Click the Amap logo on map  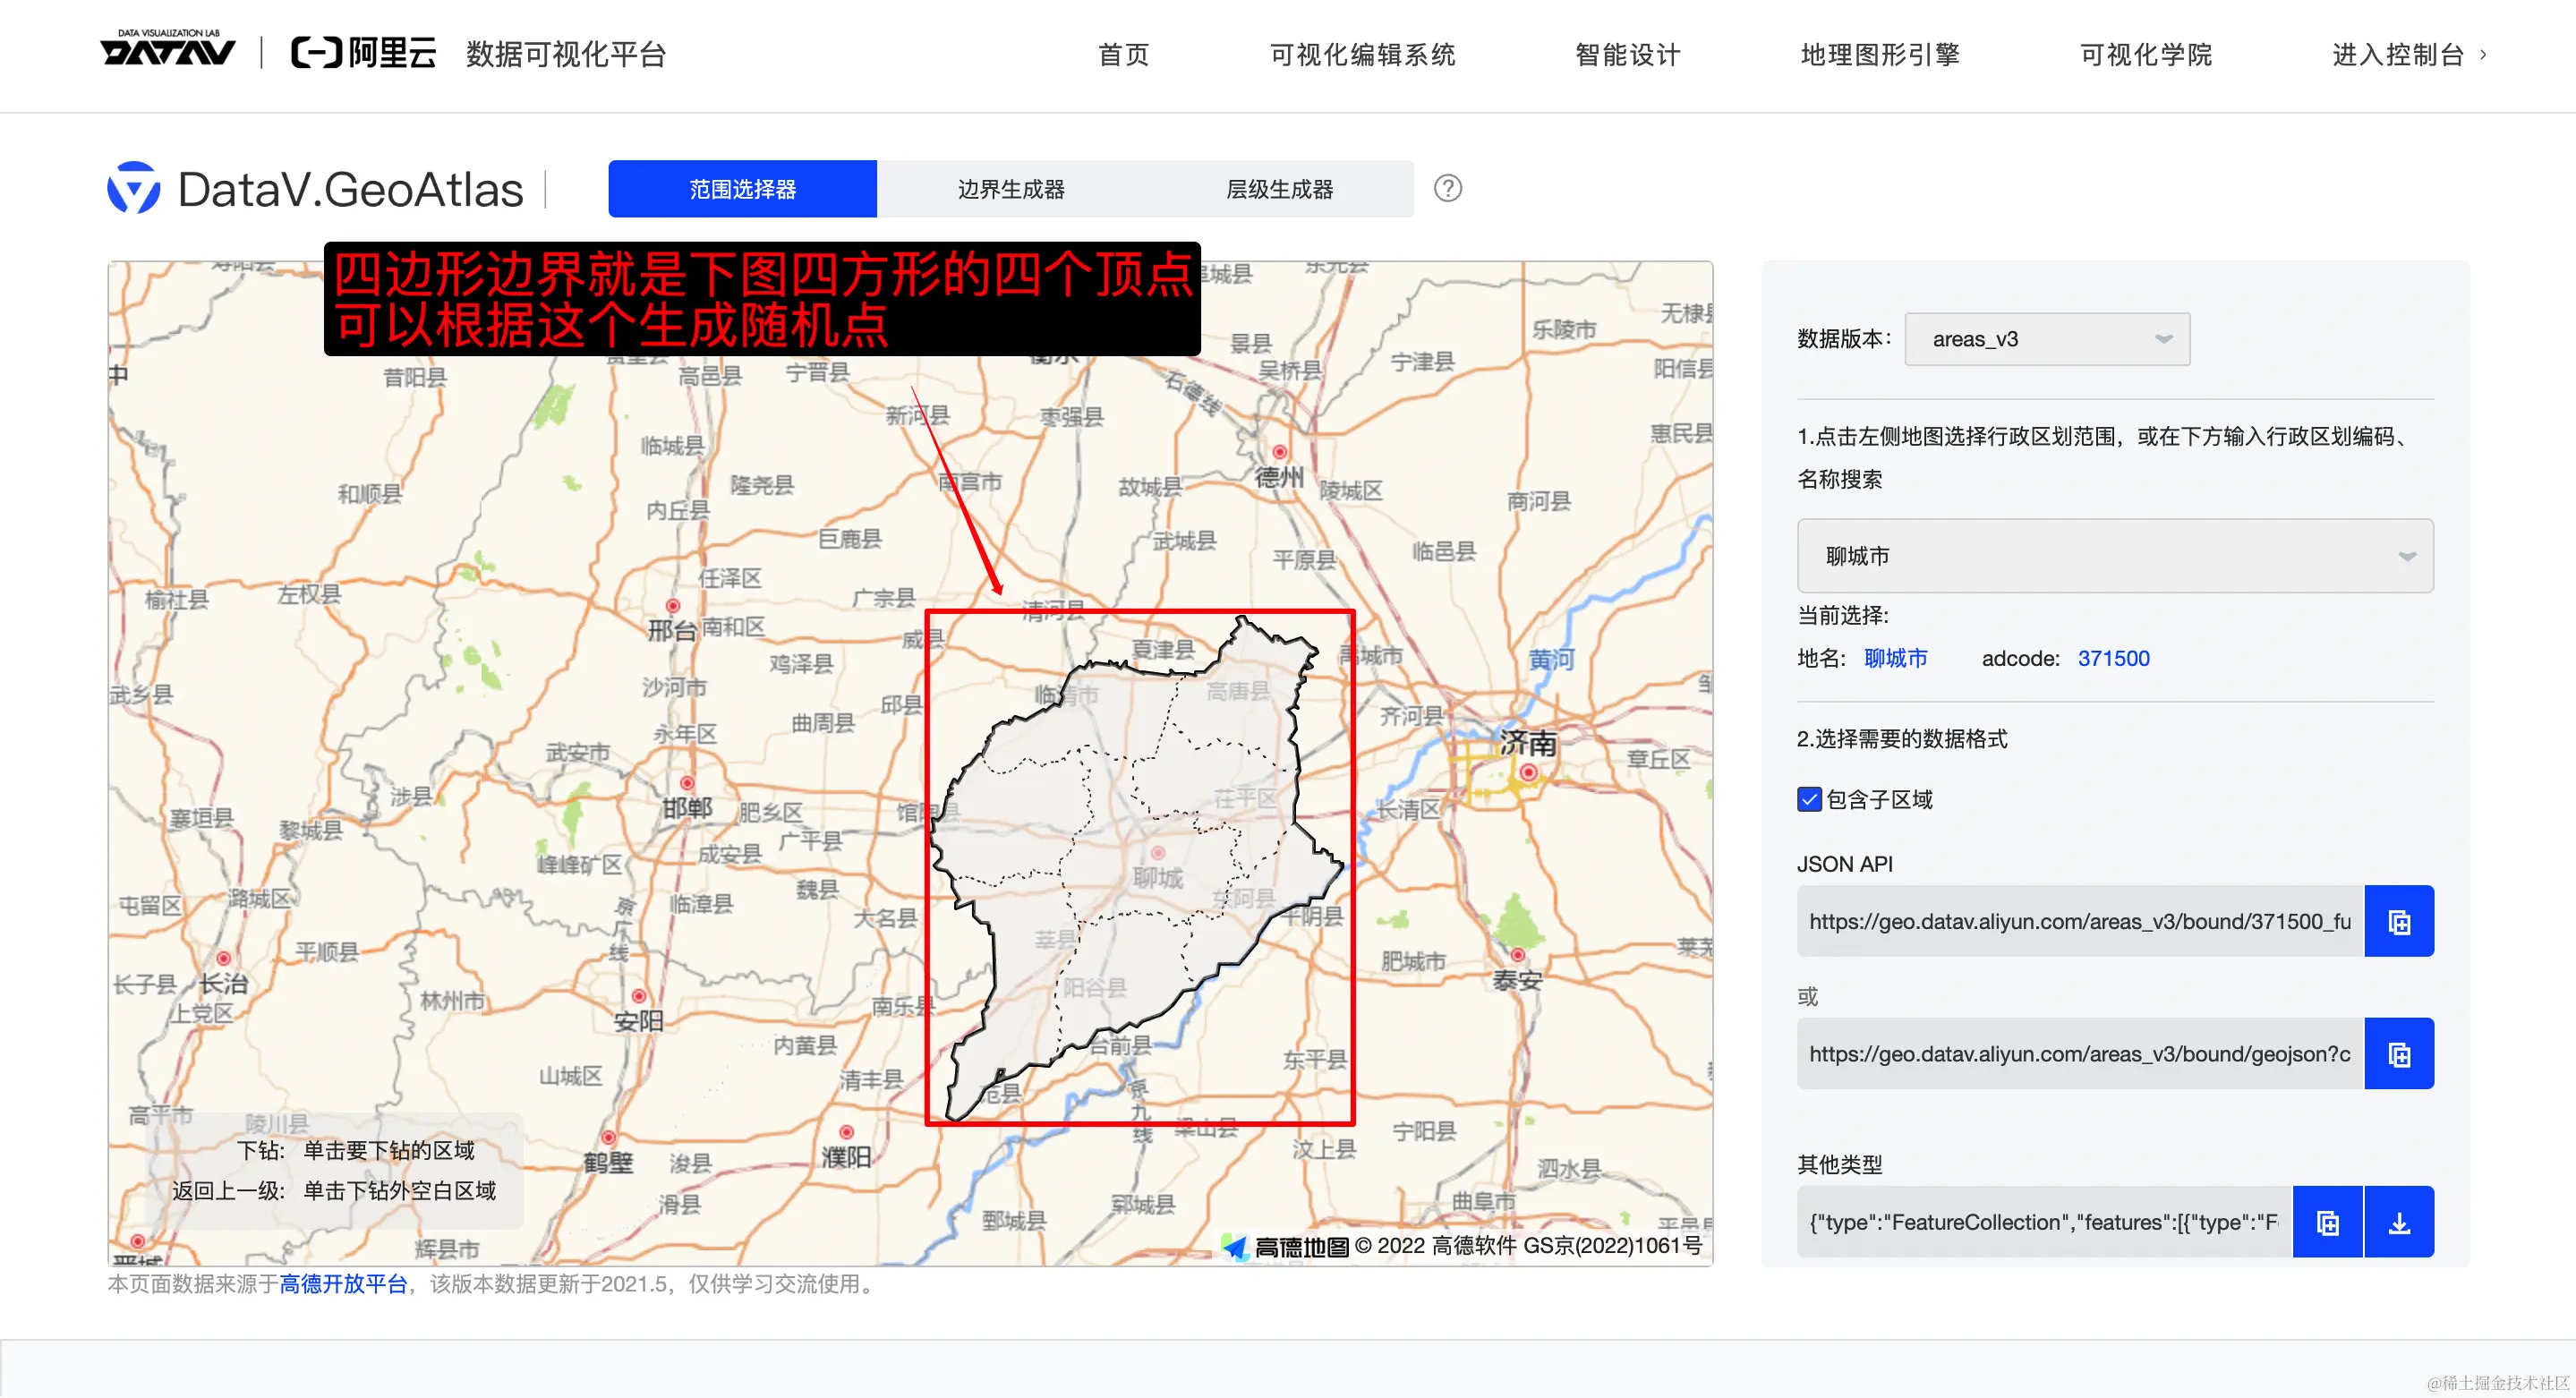[x=1285, y=1246]
